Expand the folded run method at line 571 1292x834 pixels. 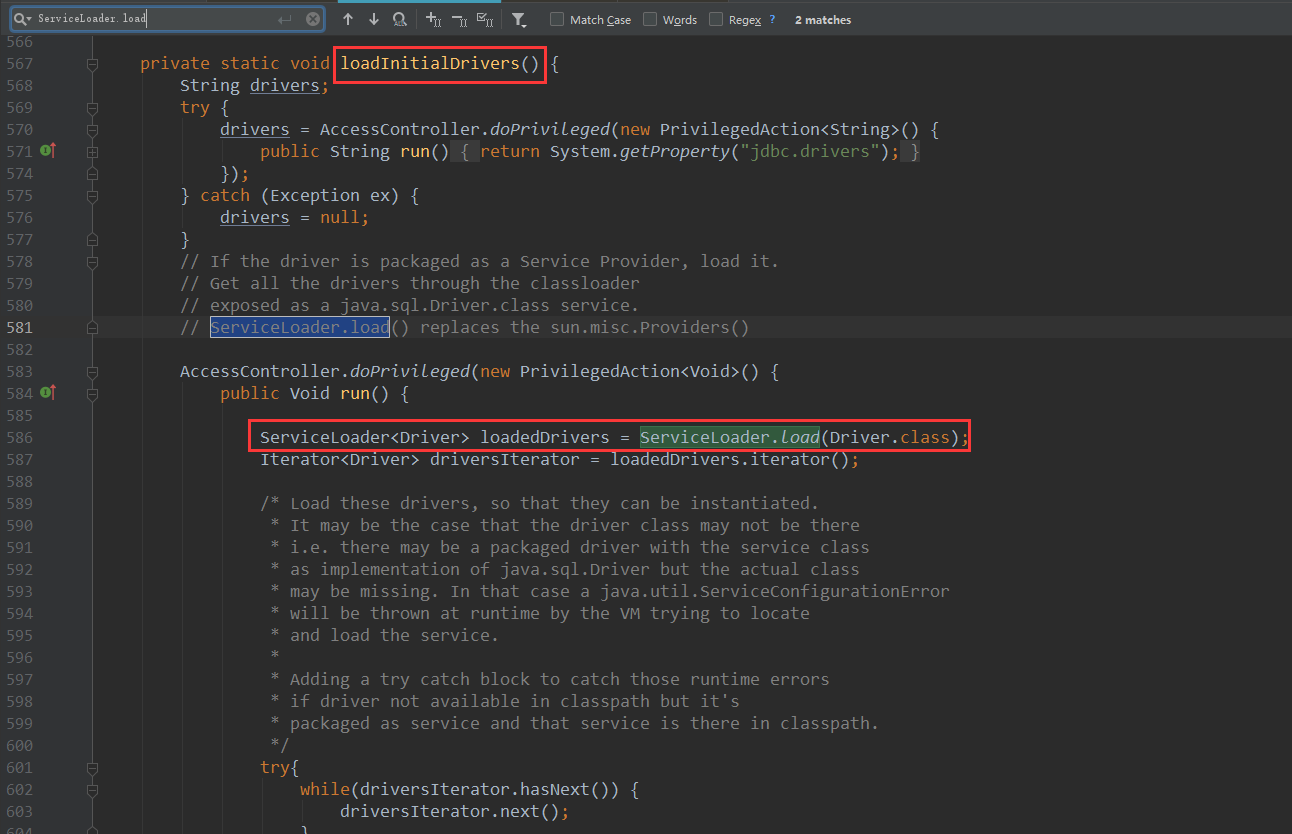[x=92, y=151]
